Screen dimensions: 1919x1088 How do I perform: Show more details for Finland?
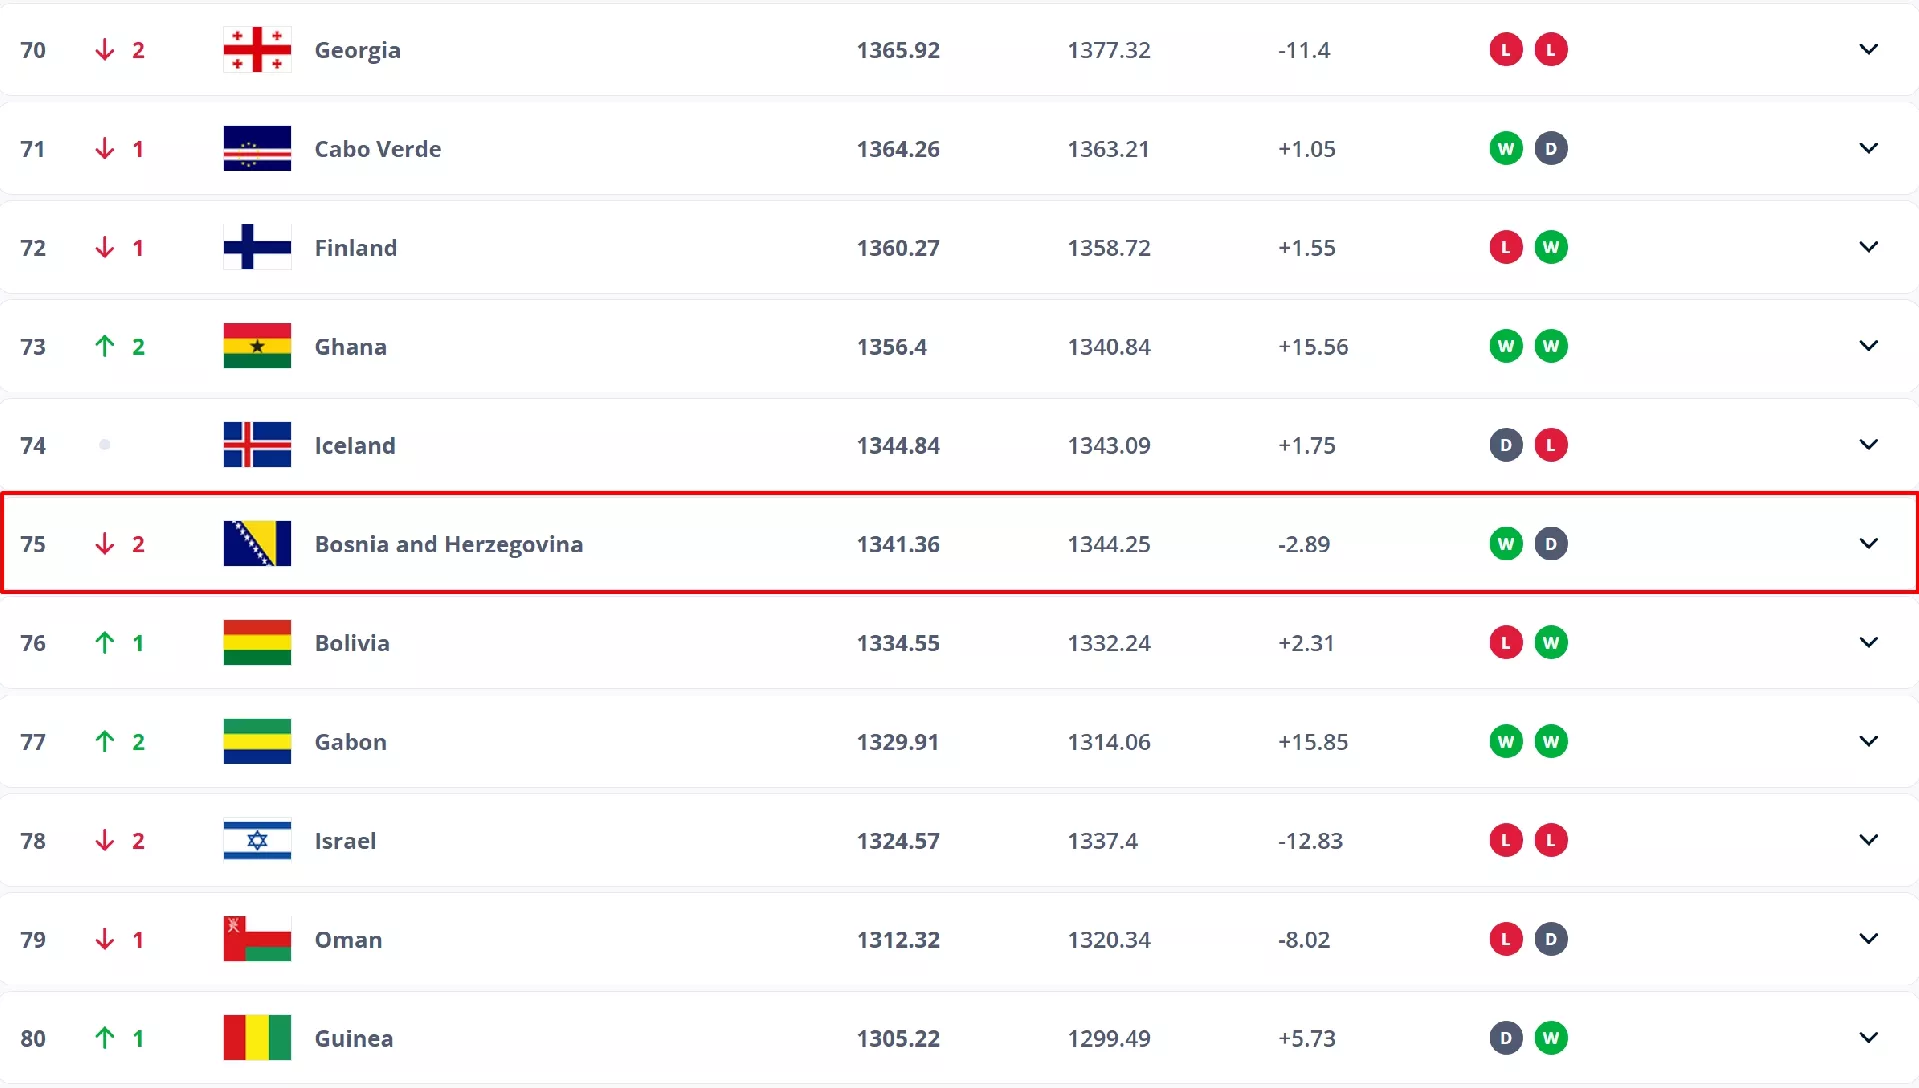point(1868,247)
